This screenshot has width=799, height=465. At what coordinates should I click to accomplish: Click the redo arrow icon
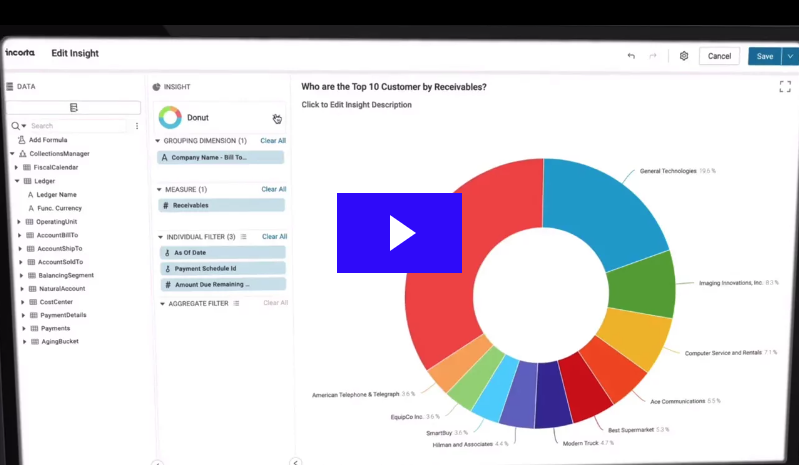point(653,56)
